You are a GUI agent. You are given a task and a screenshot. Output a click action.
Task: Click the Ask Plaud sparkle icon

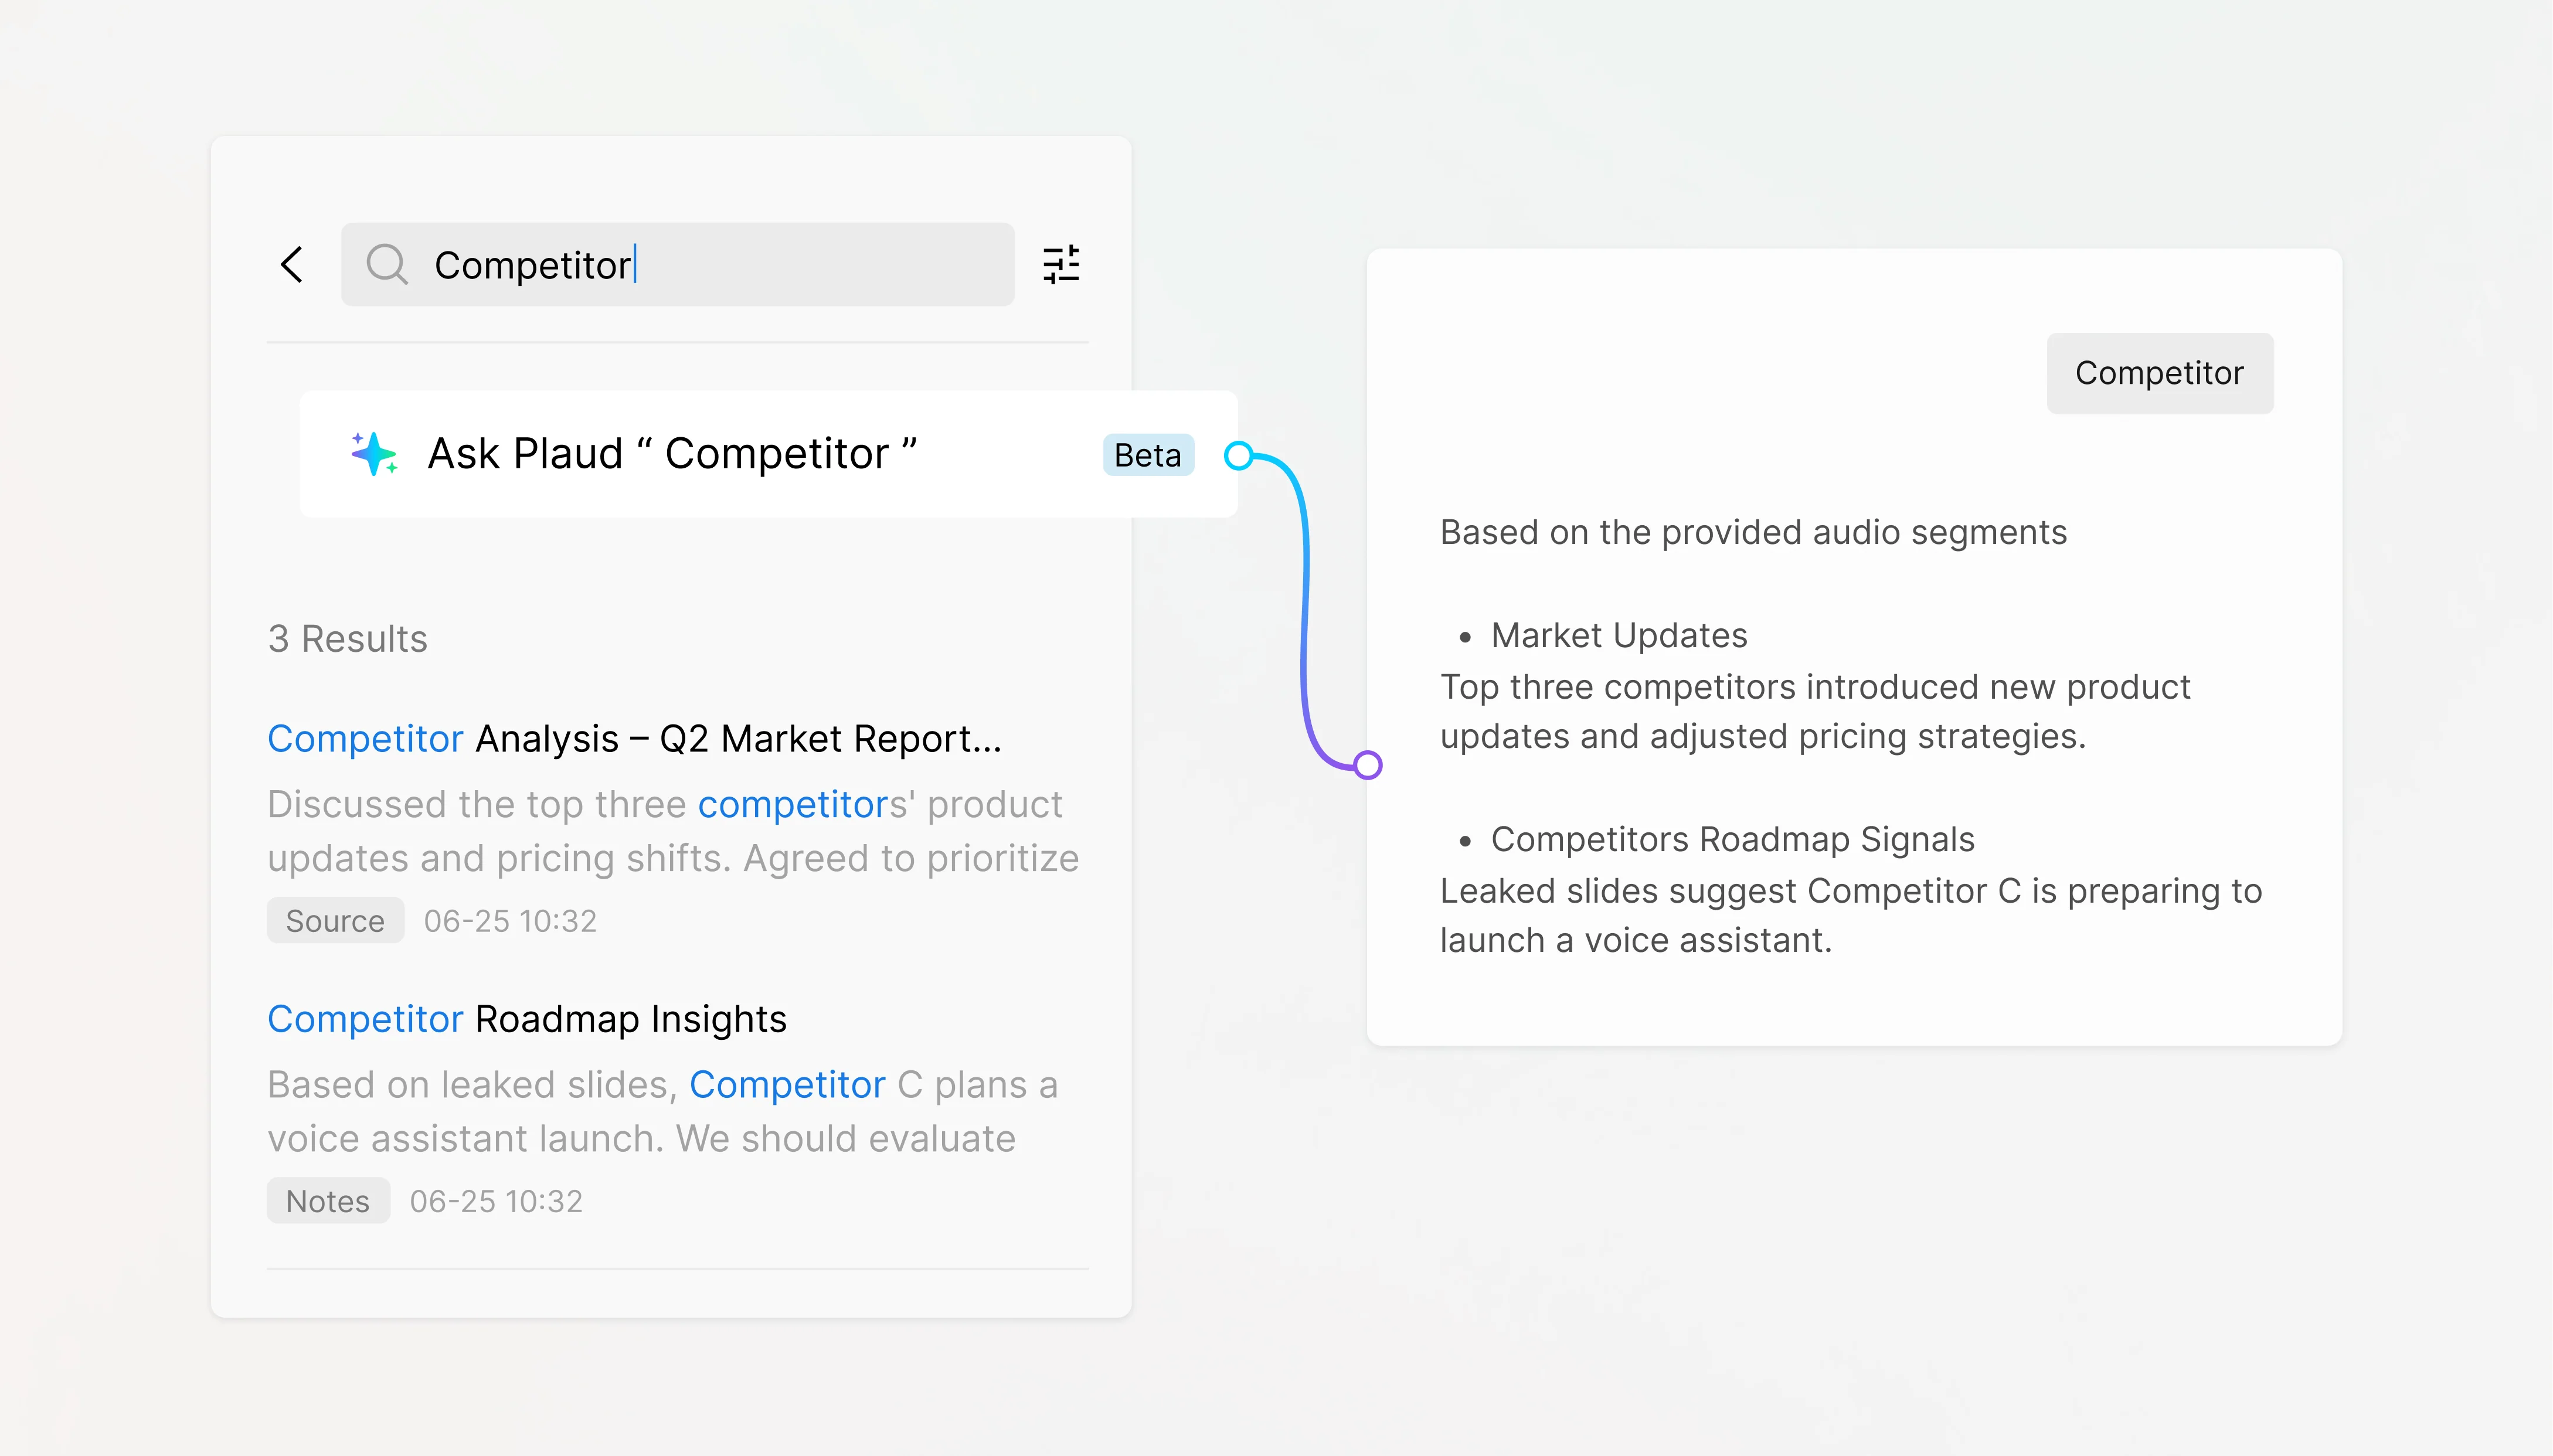click(374, 454)
